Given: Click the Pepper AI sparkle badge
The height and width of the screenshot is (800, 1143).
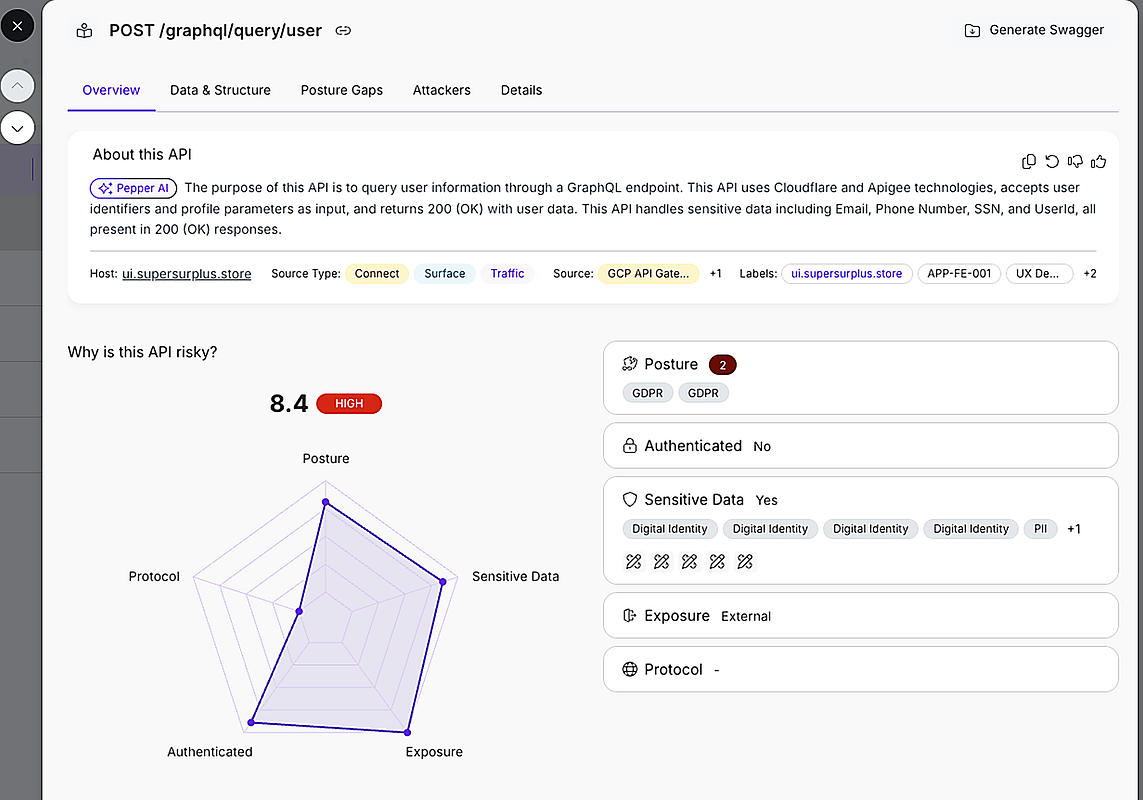Looking at the screenshot, I should [133, 188].
